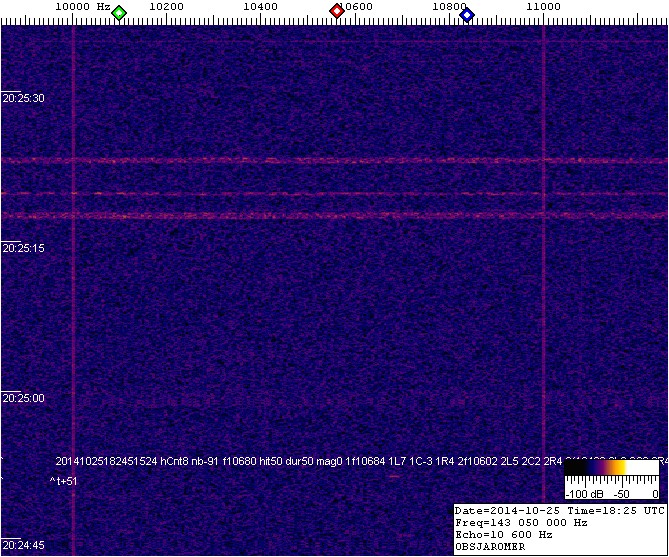Click the 10200 frequency axis label
Screen dimensions: 669x557
pyautogui.click(x=165, y=6)
